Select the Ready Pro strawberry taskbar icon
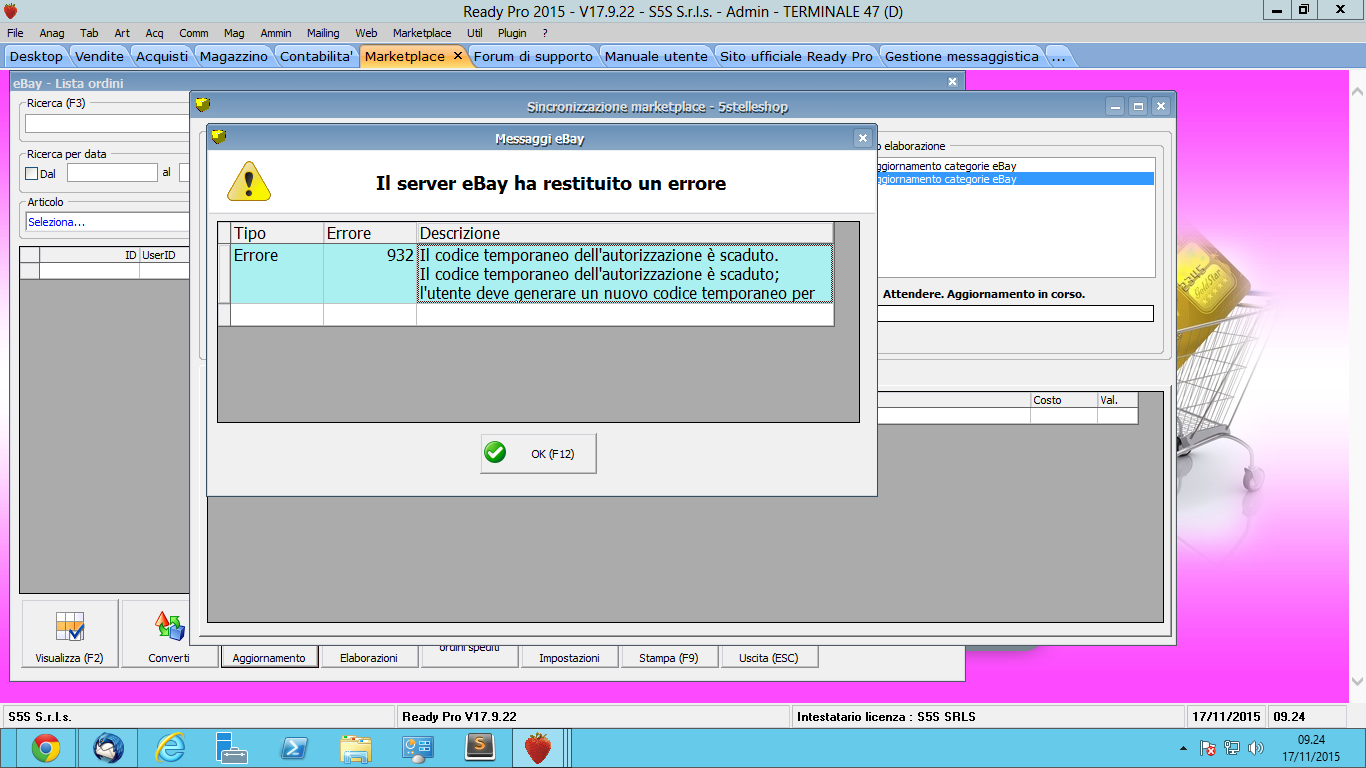Screen dimensions: 1366x768 pos(538,748)
